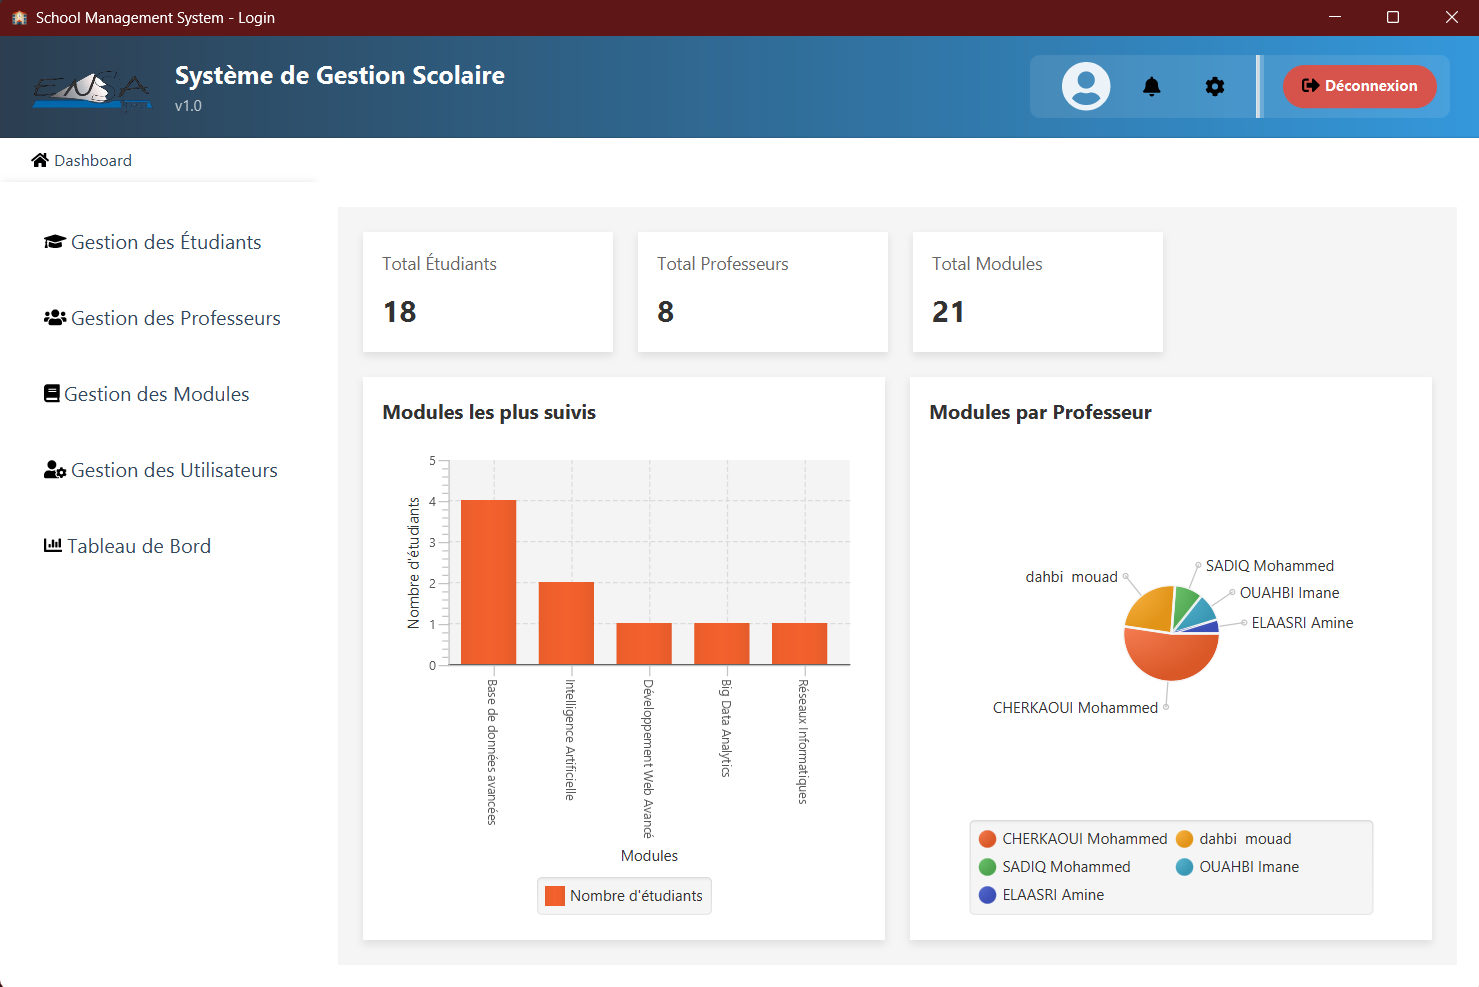This screenshot has height=987, width=1479.
Task: Click the Déconnexion logout button
Action: [1360, 86]
